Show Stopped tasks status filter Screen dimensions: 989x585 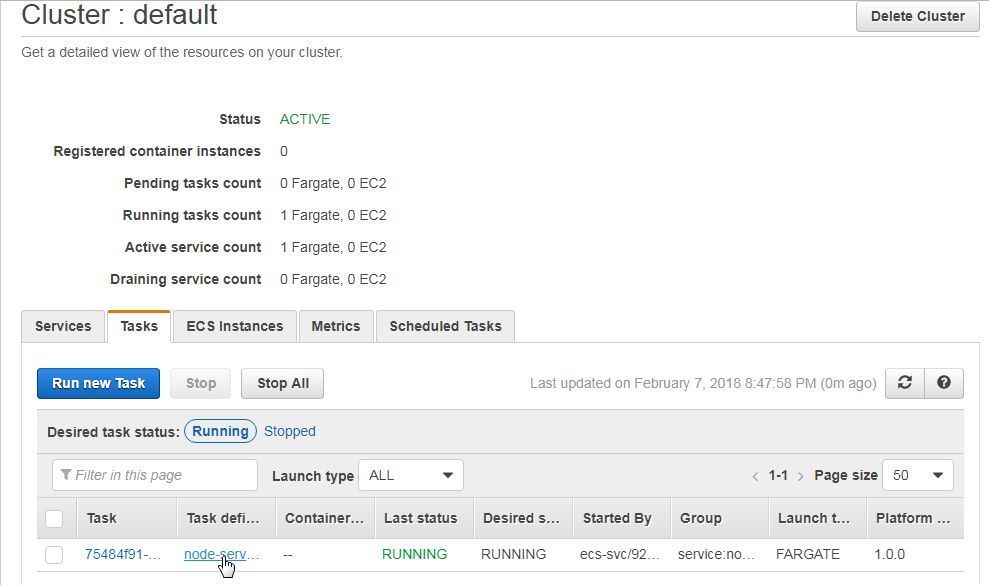(x=290, y=431)
